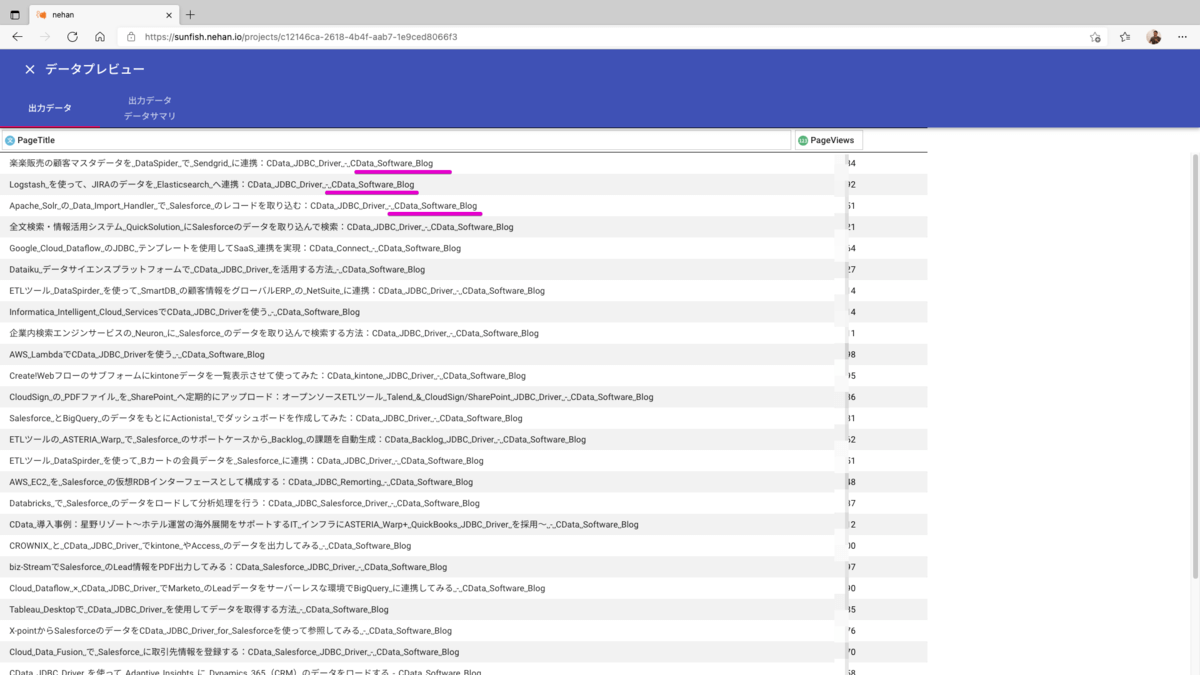
Task: Select the PageViews column header
Action: (829, 141)
